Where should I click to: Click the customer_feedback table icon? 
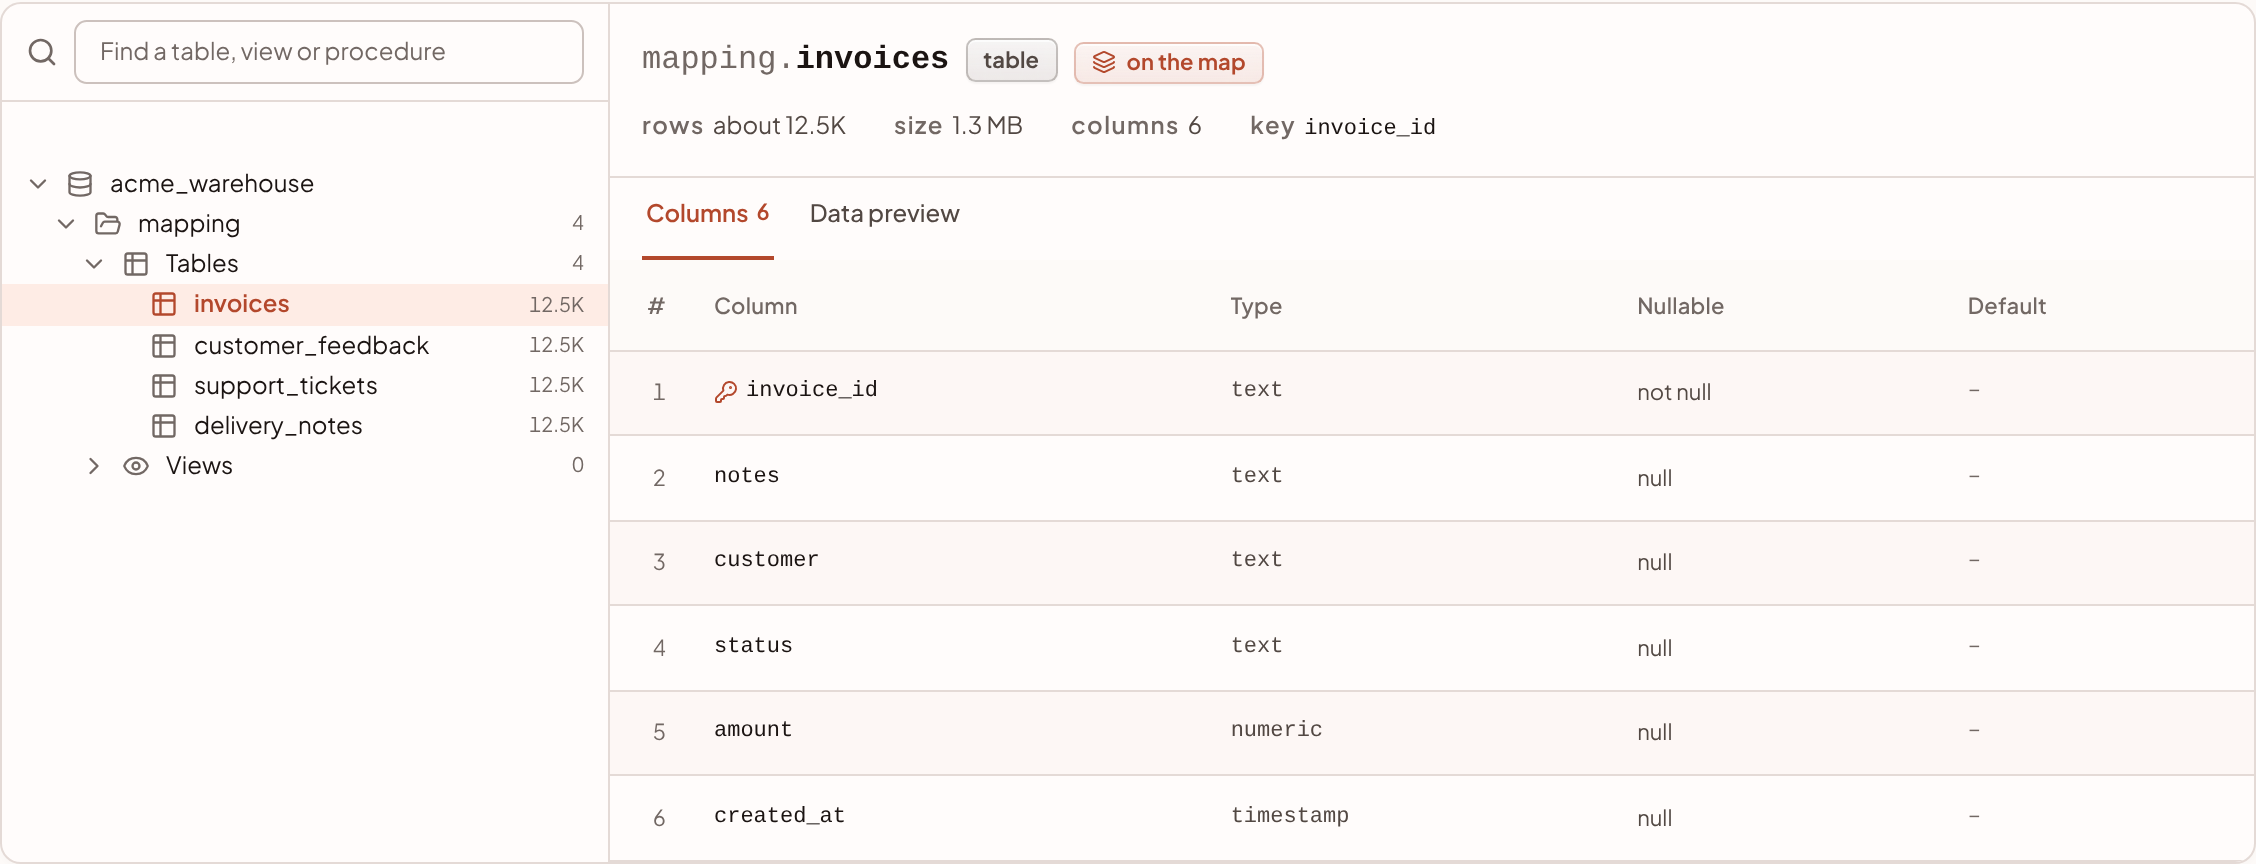tap(164, 346)
